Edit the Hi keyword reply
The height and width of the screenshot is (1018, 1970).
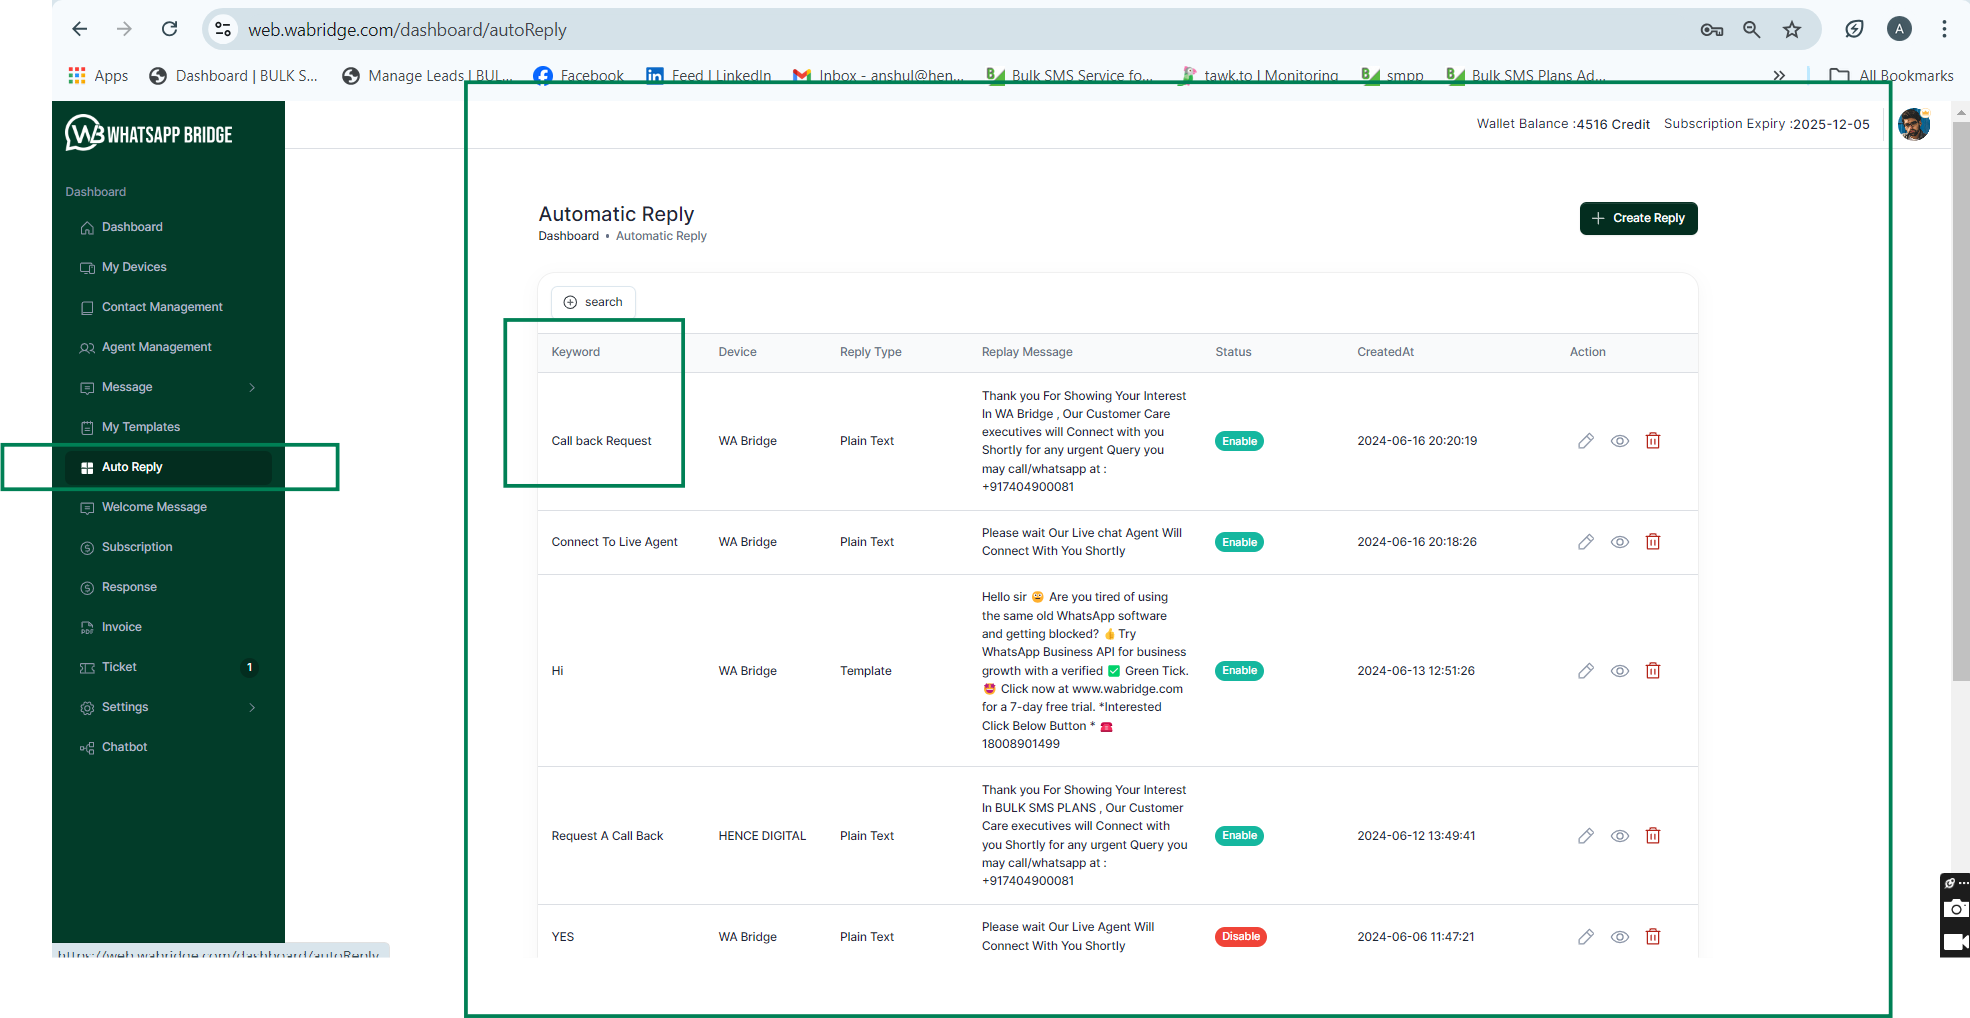1586,671
